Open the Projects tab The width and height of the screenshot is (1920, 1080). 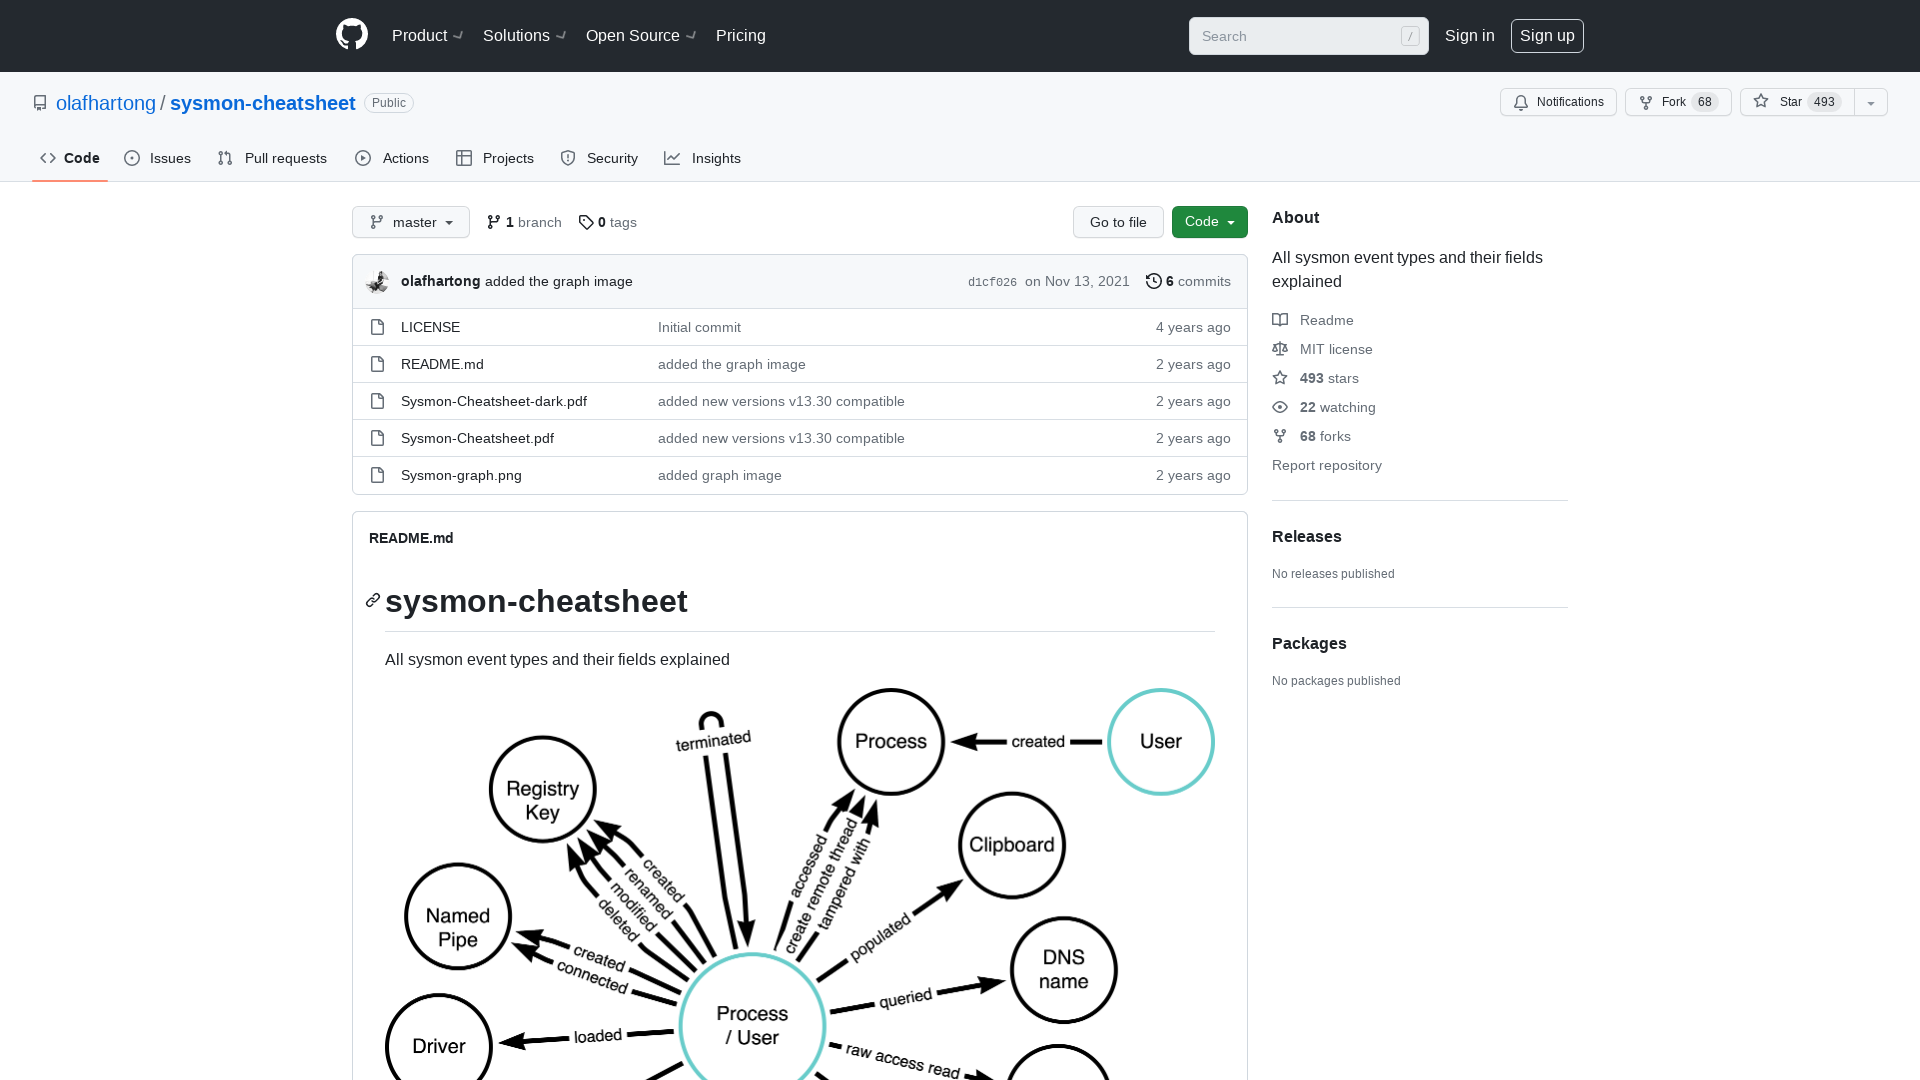click(495, 158)
